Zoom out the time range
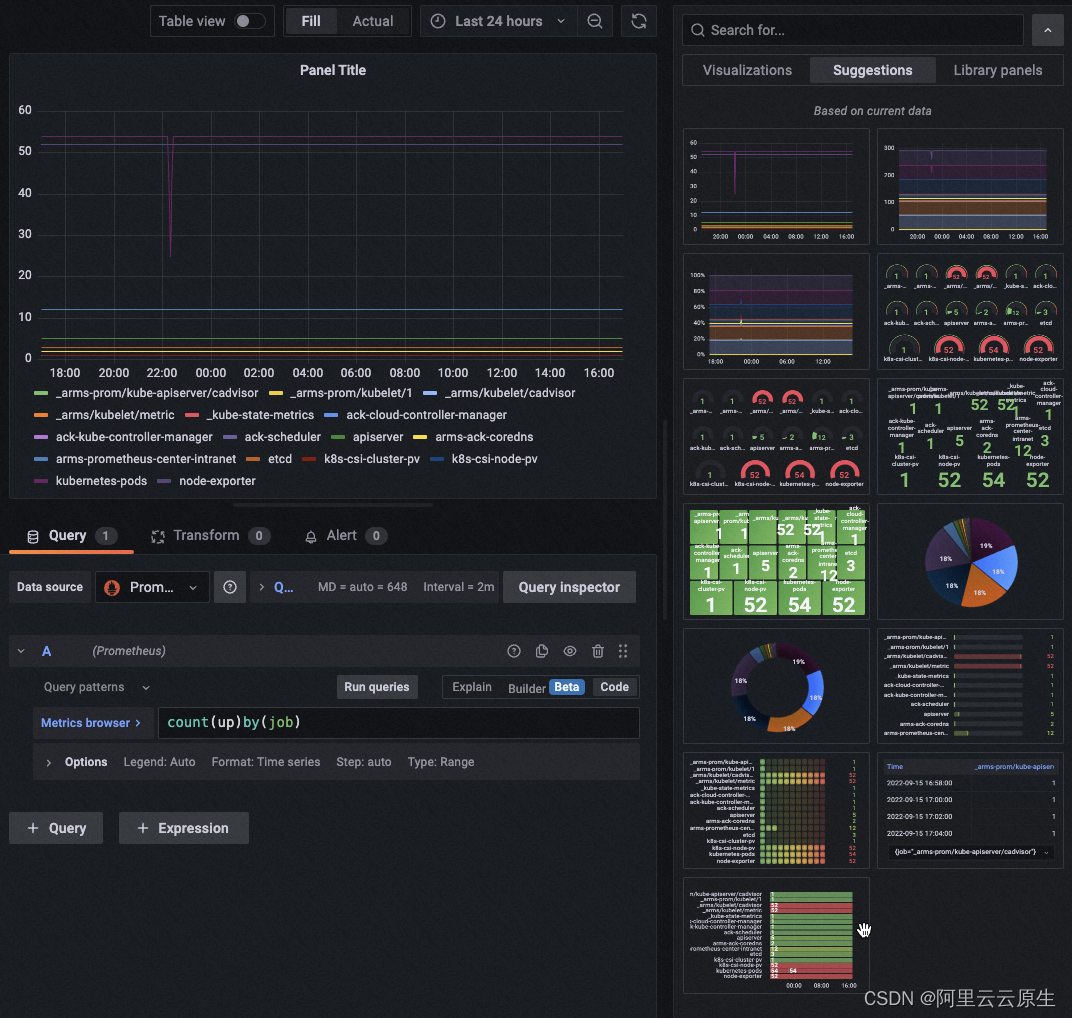1072x1018 pixels. [595, 21]
